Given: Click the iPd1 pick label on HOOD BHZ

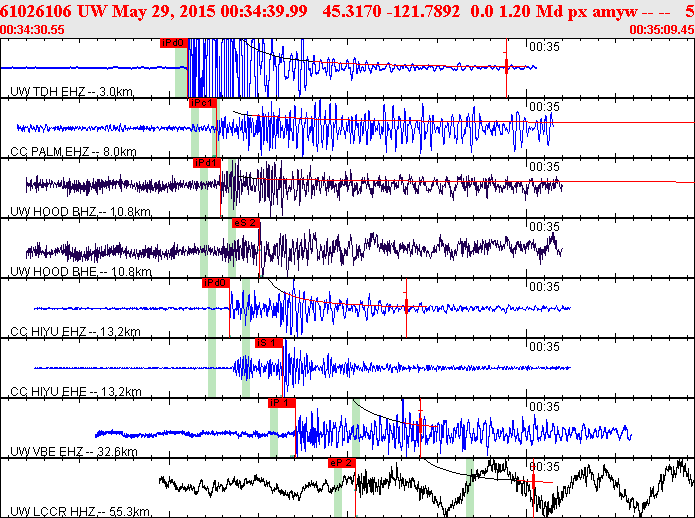Looking at the screenshot, I should [207, 163].
